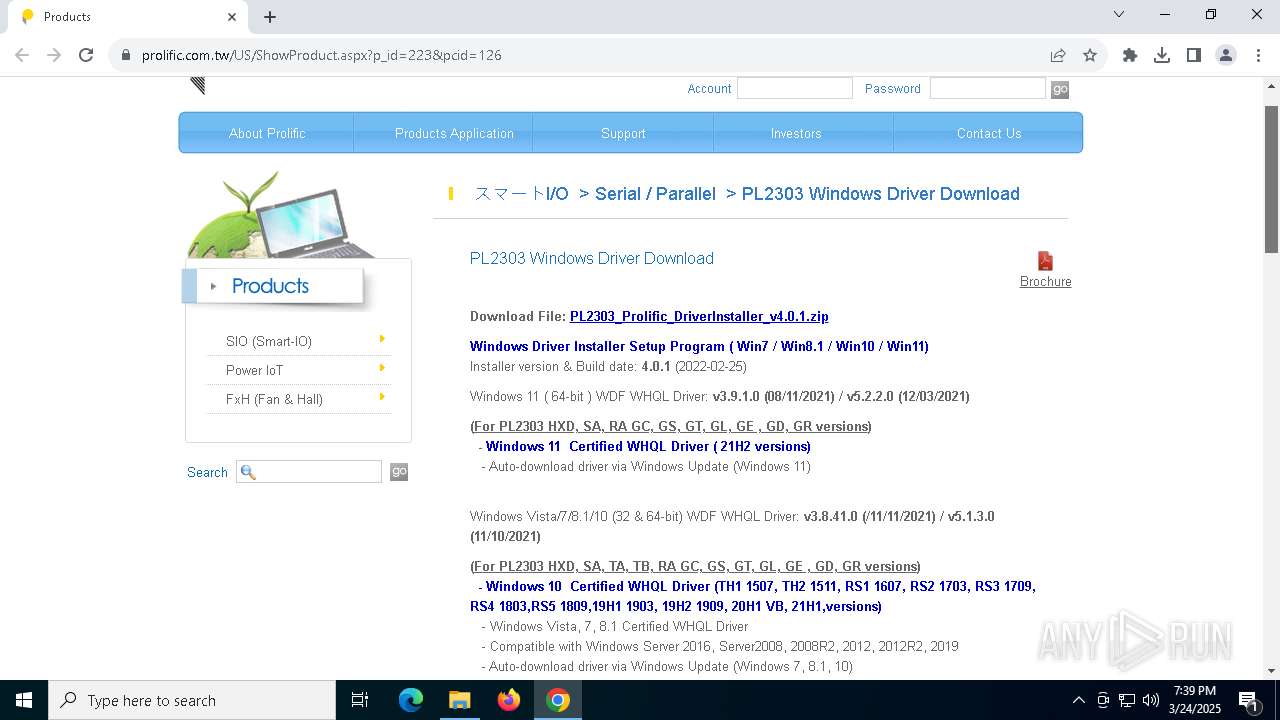This screenshot has width=1280, height=720.
Task: Click the Brochure link text
Action: pyautogui.click(x=1045, y=282)
